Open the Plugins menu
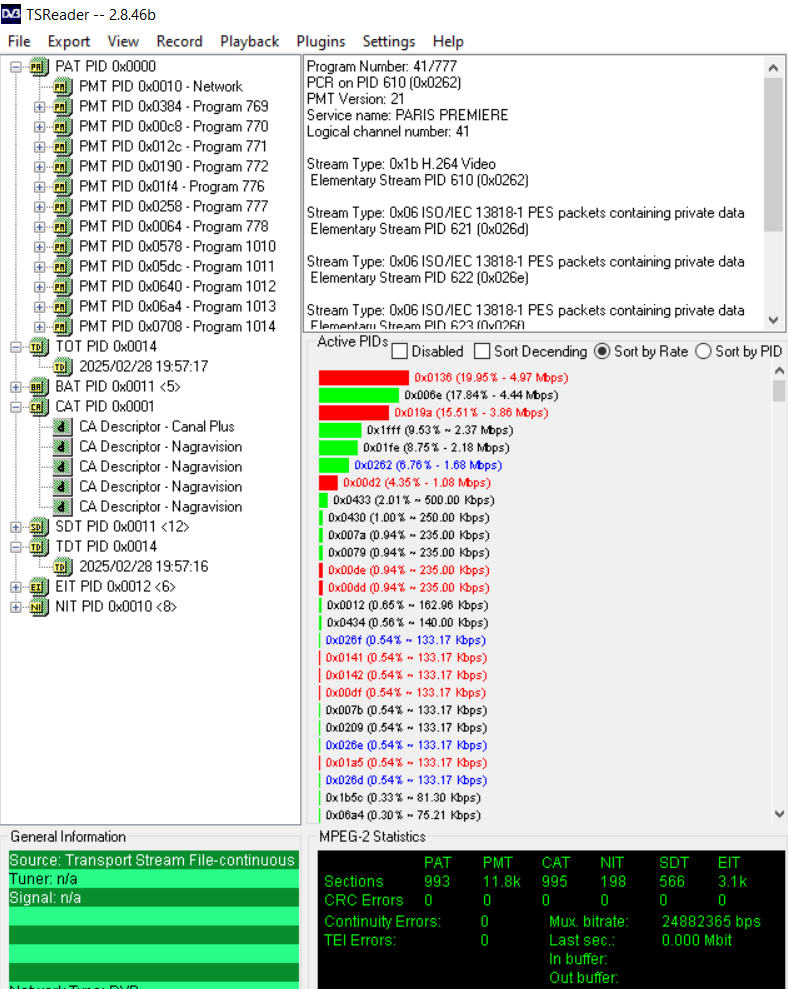The image size is (788, 989). pos(320,42)
